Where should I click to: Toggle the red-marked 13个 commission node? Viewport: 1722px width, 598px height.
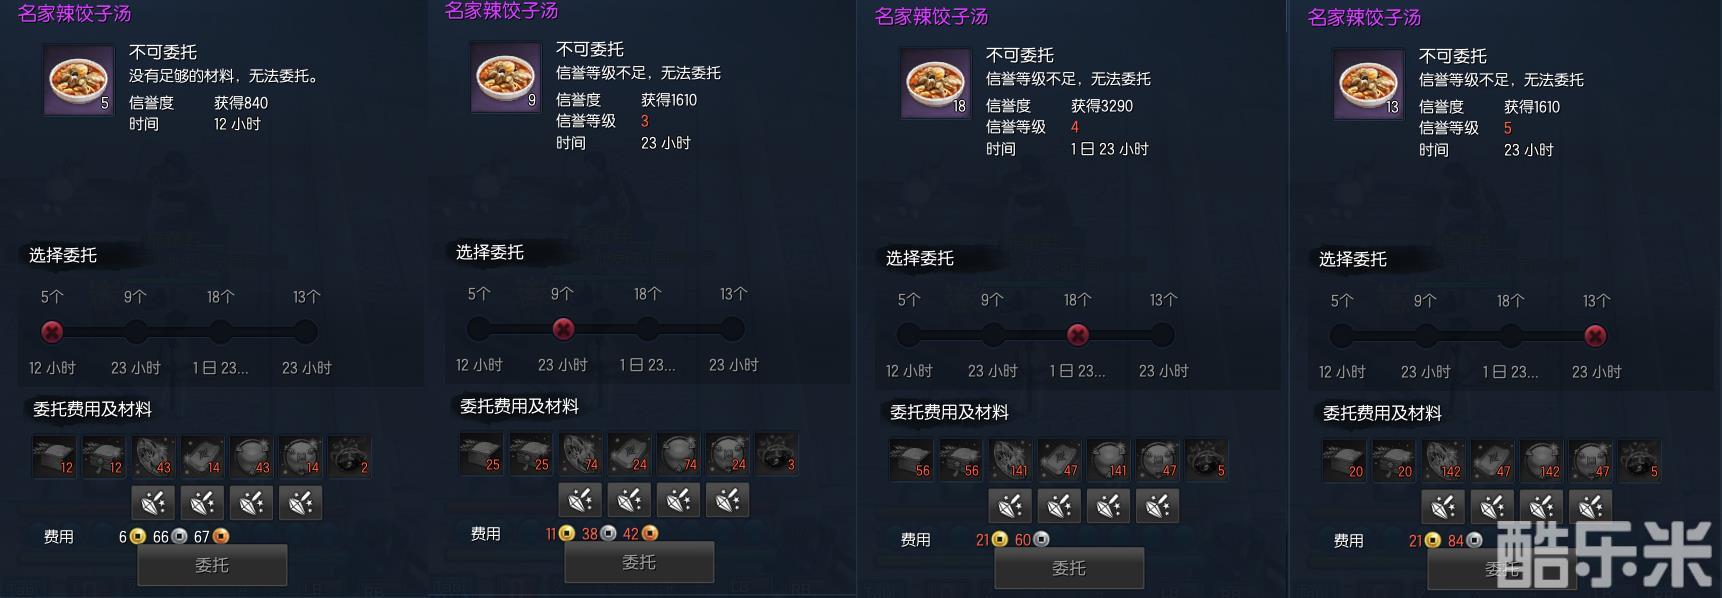pos(1596,335)
